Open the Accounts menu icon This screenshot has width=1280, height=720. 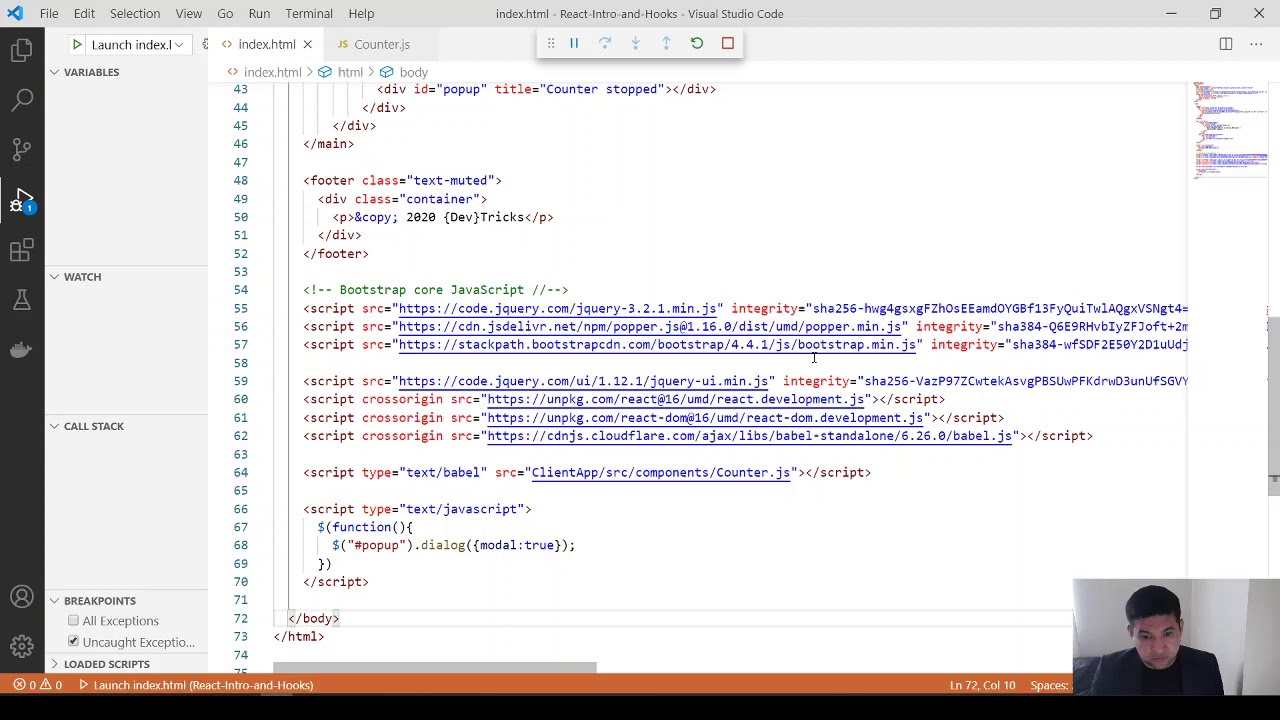pos(22,597)
